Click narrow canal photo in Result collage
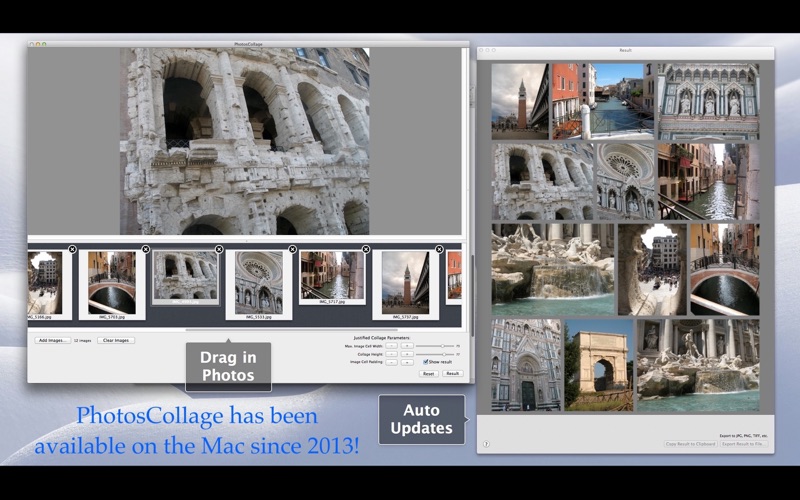This screenshot has width=800, height=500. [x=709, y=181]
